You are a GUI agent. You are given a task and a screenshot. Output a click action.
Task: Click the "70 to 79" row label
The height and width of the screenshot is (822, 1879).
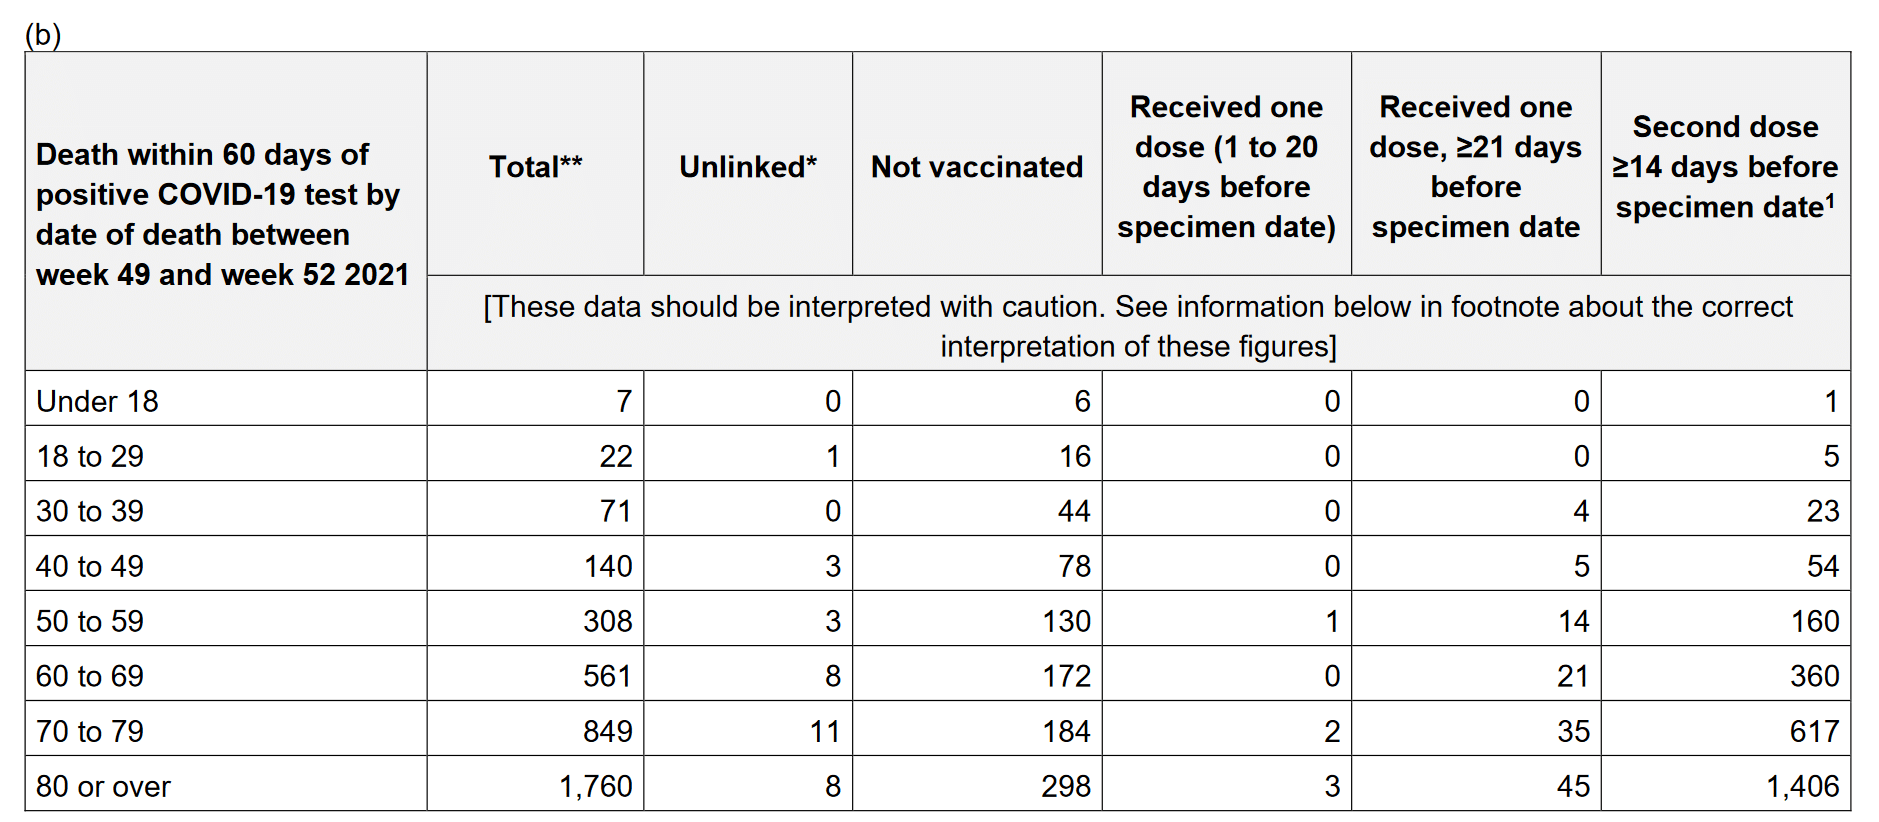pyautogui.click(x=90, y=731)
